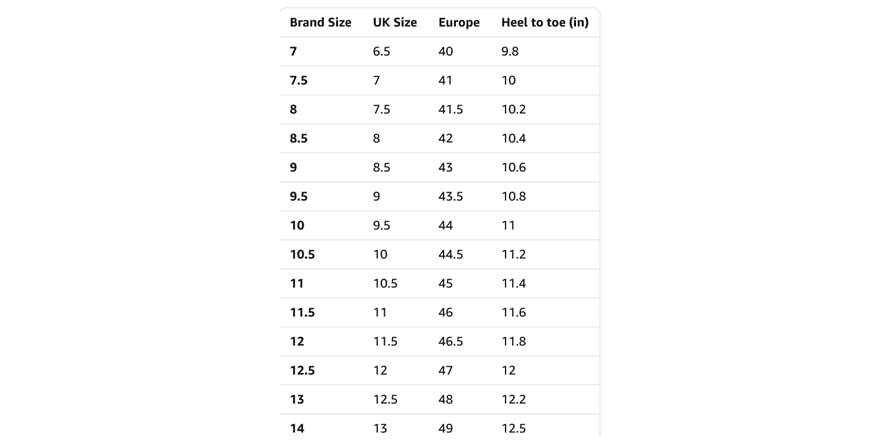Viewport: 882px width, 441px height.
Task: Click Europe size 43.5 value
Action: (x=451, y=196)
